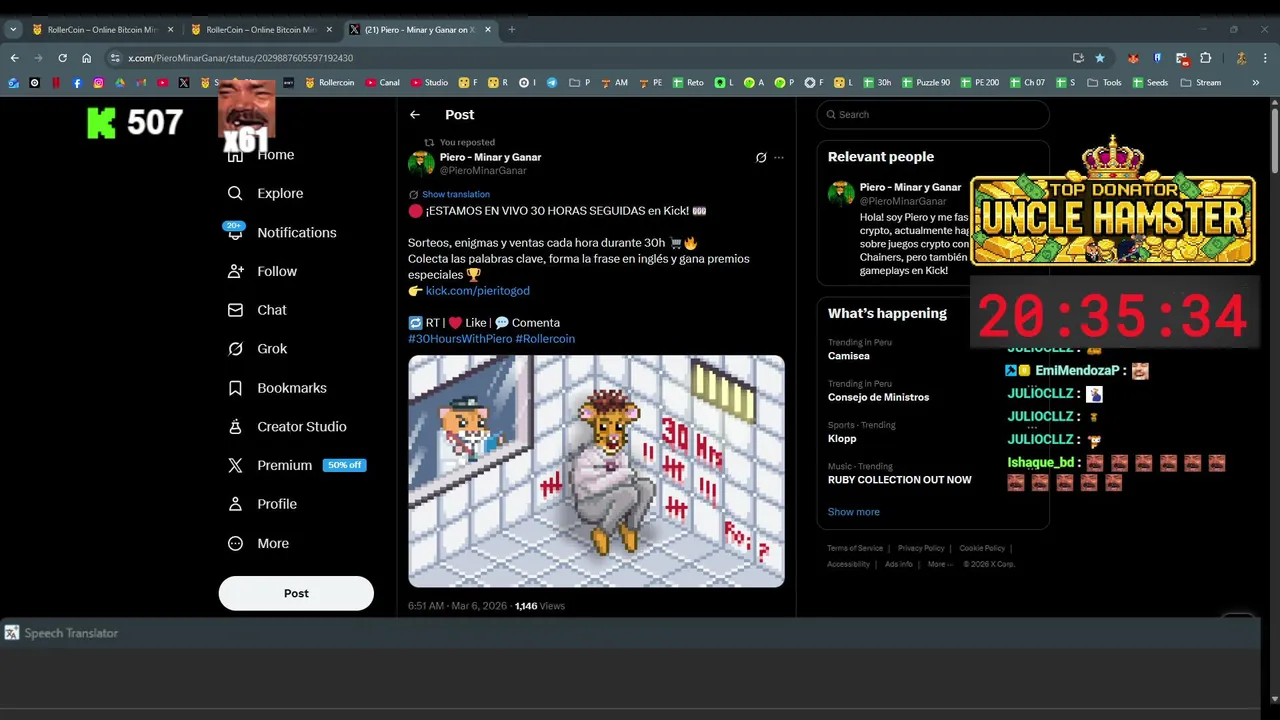Screen dimensions: 1280x720
Task: Open the Telegram bookmark icon
Action: [552, 83]
